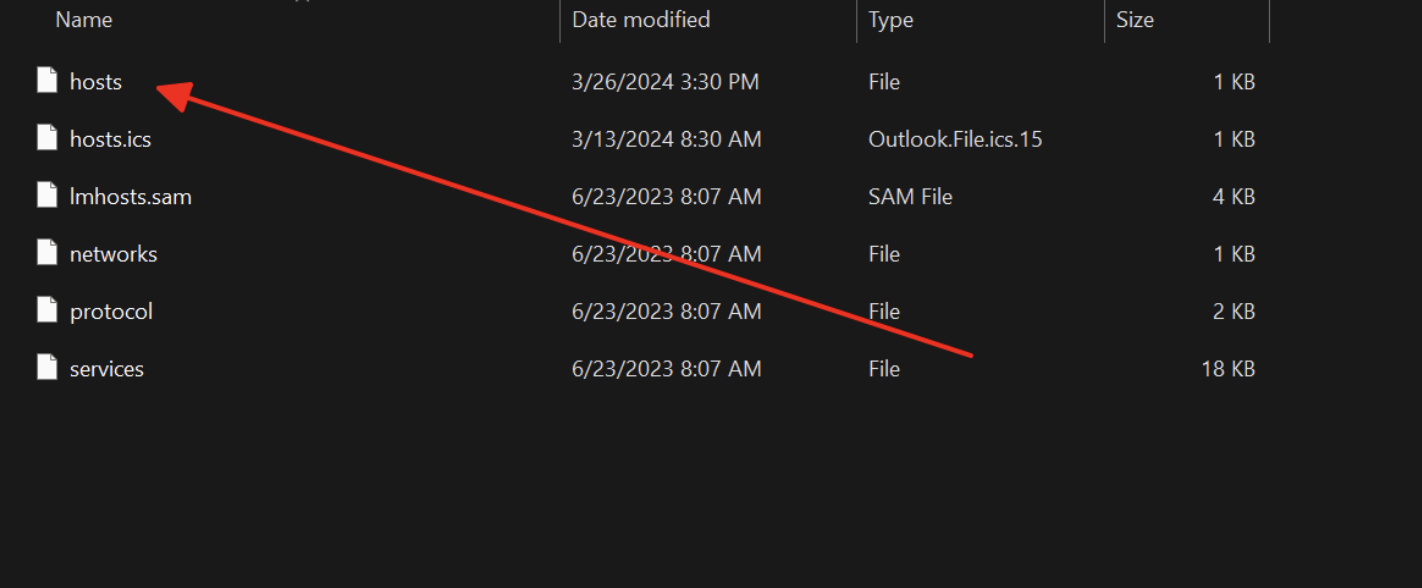Image resolution: width=1422 pixels, height=588 pixels.
Task: Click the protocol file icon
Action: pyautogui.click(x=47, y=311)
